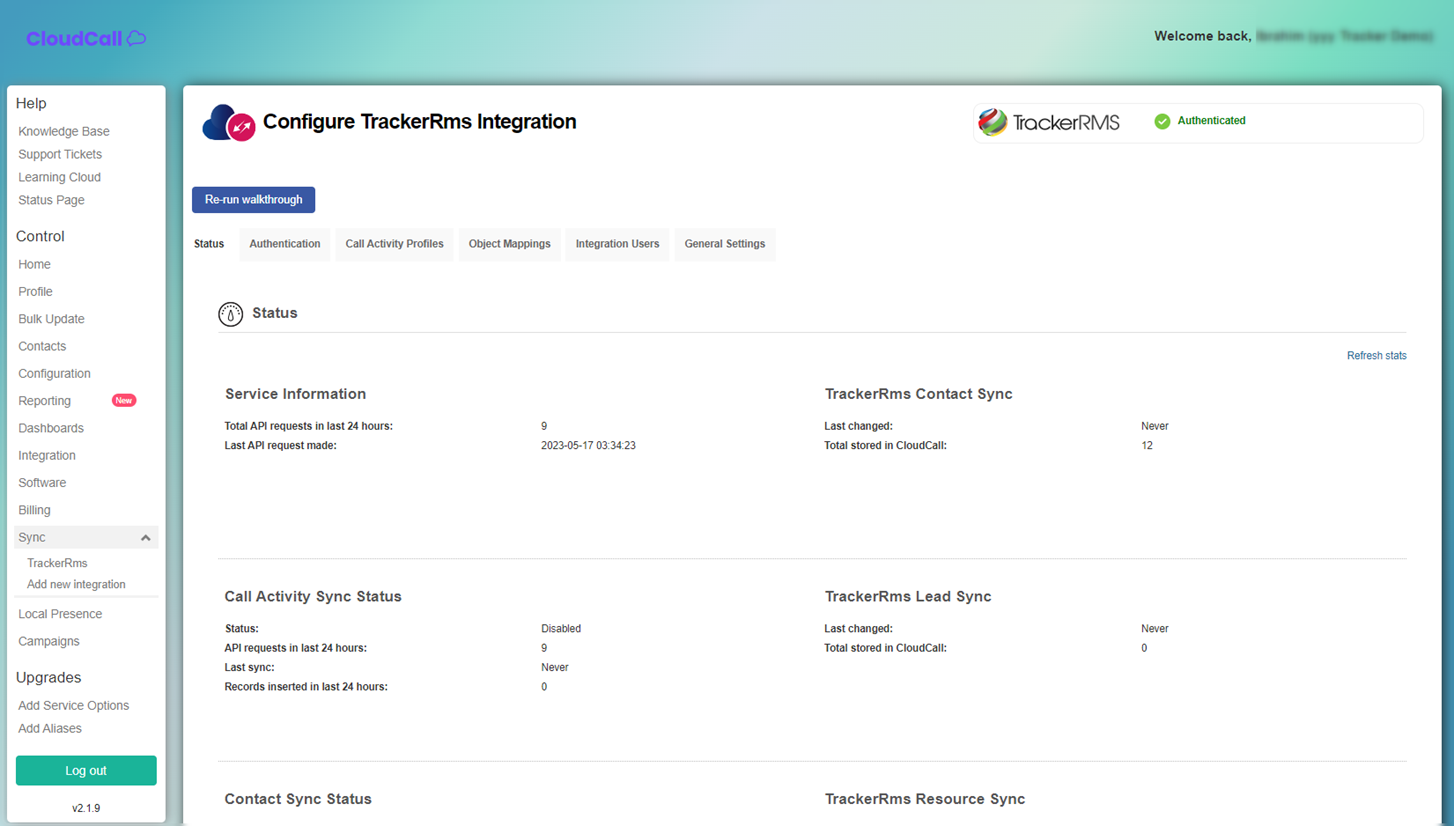
Task: Open Bulk Update page
Action: point(51,319)
